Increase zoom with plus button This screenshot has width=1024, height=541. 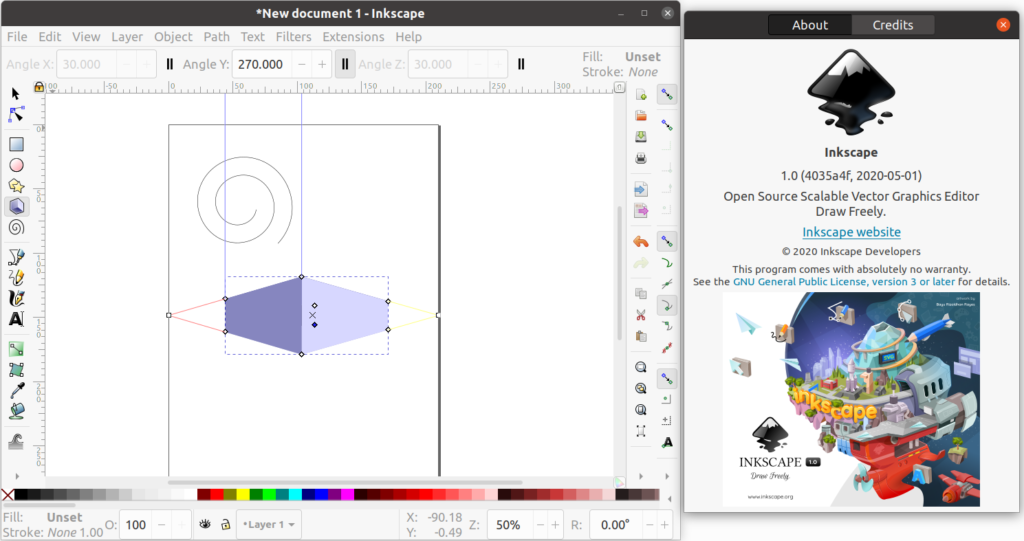(x=555, y=525)
